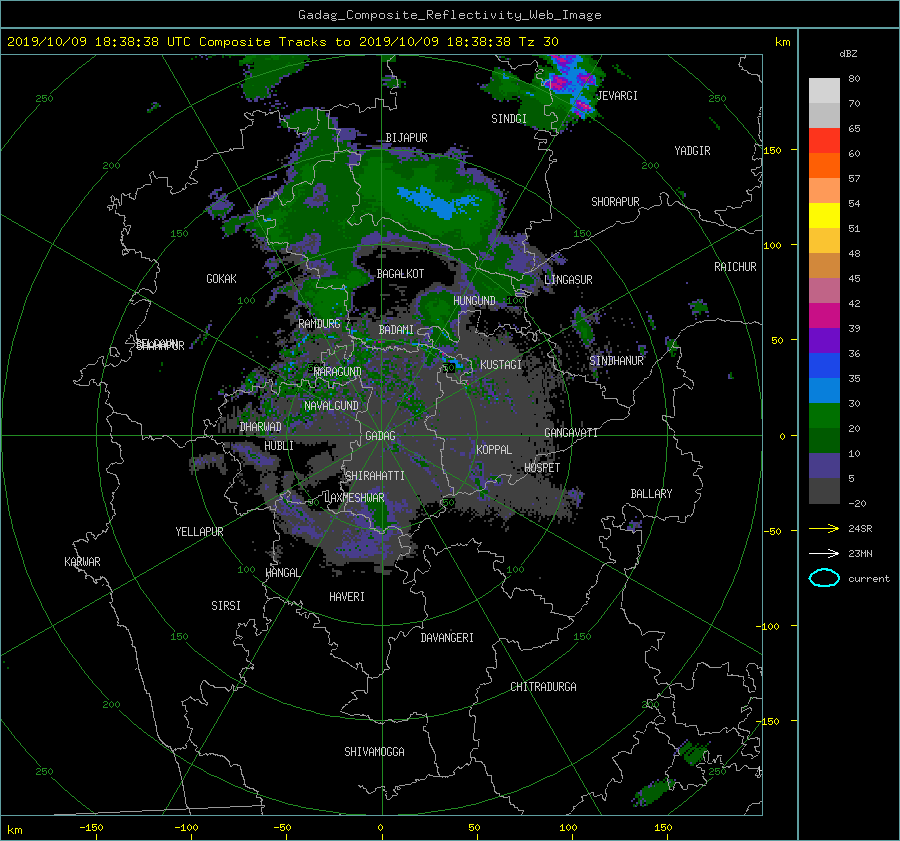Screen dimensions: 900x841
Task: Click the DAVANGERI label
Action: coord(447,638)
